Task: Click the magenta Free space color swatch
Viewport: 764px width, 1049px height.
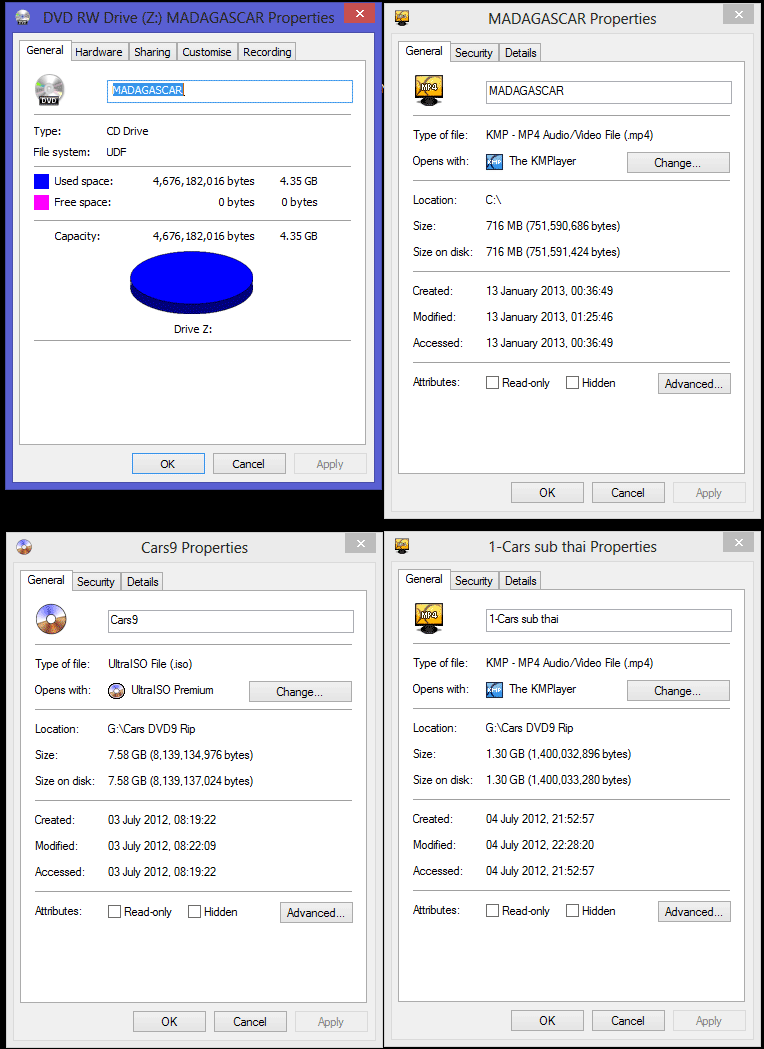Action: [41, 202]
